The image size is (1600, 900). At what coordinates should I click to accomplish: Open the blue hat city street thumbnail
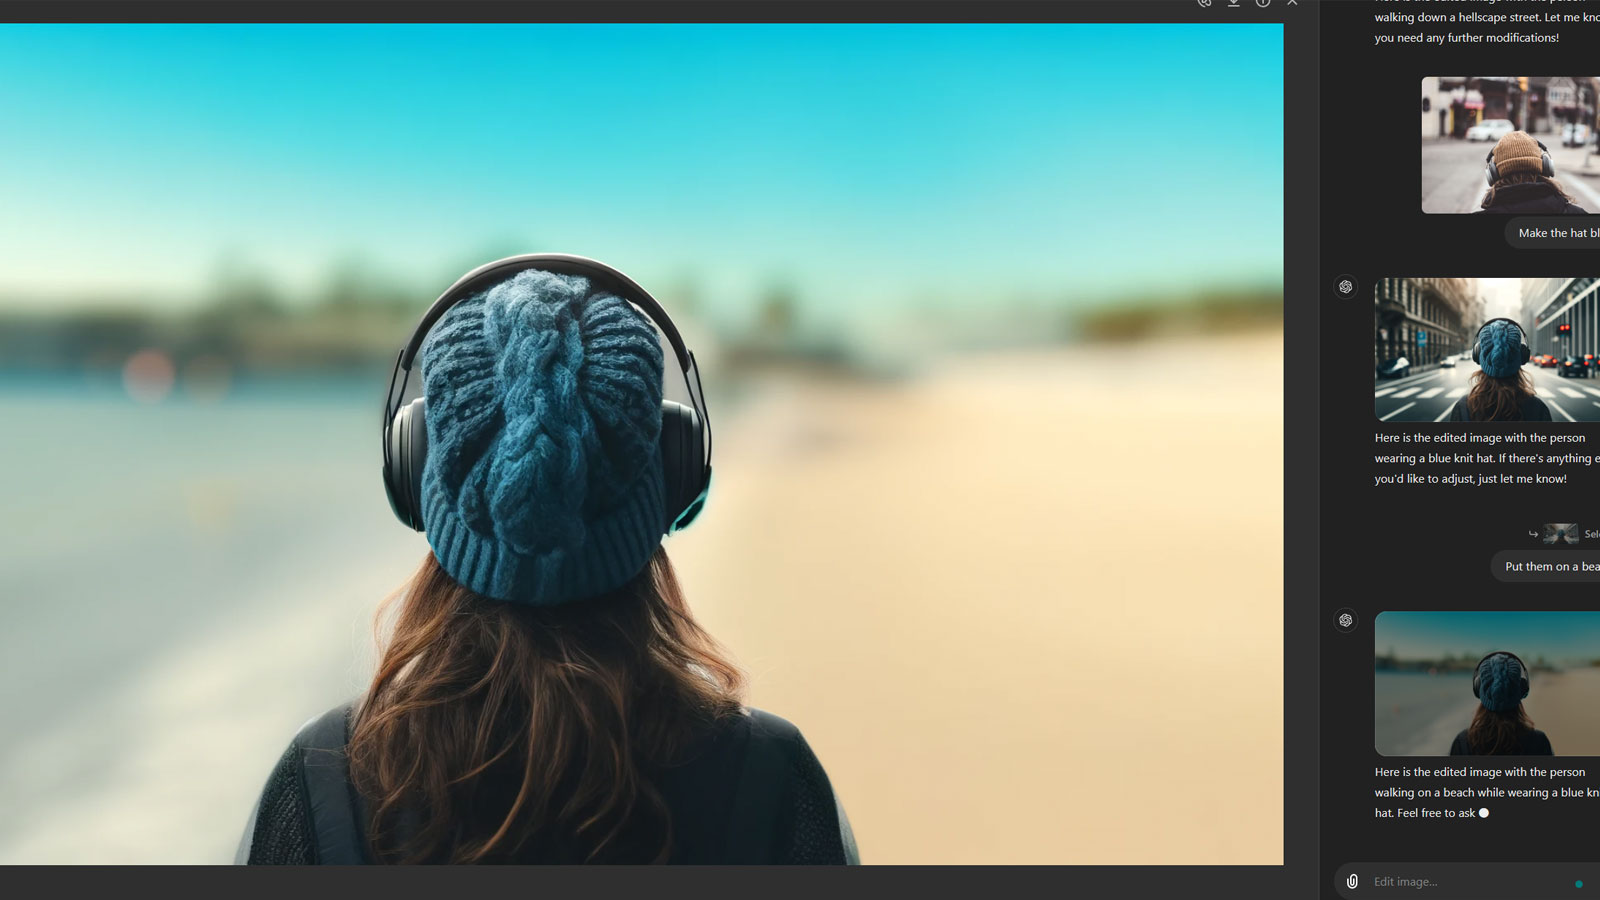coord(1487,350)
